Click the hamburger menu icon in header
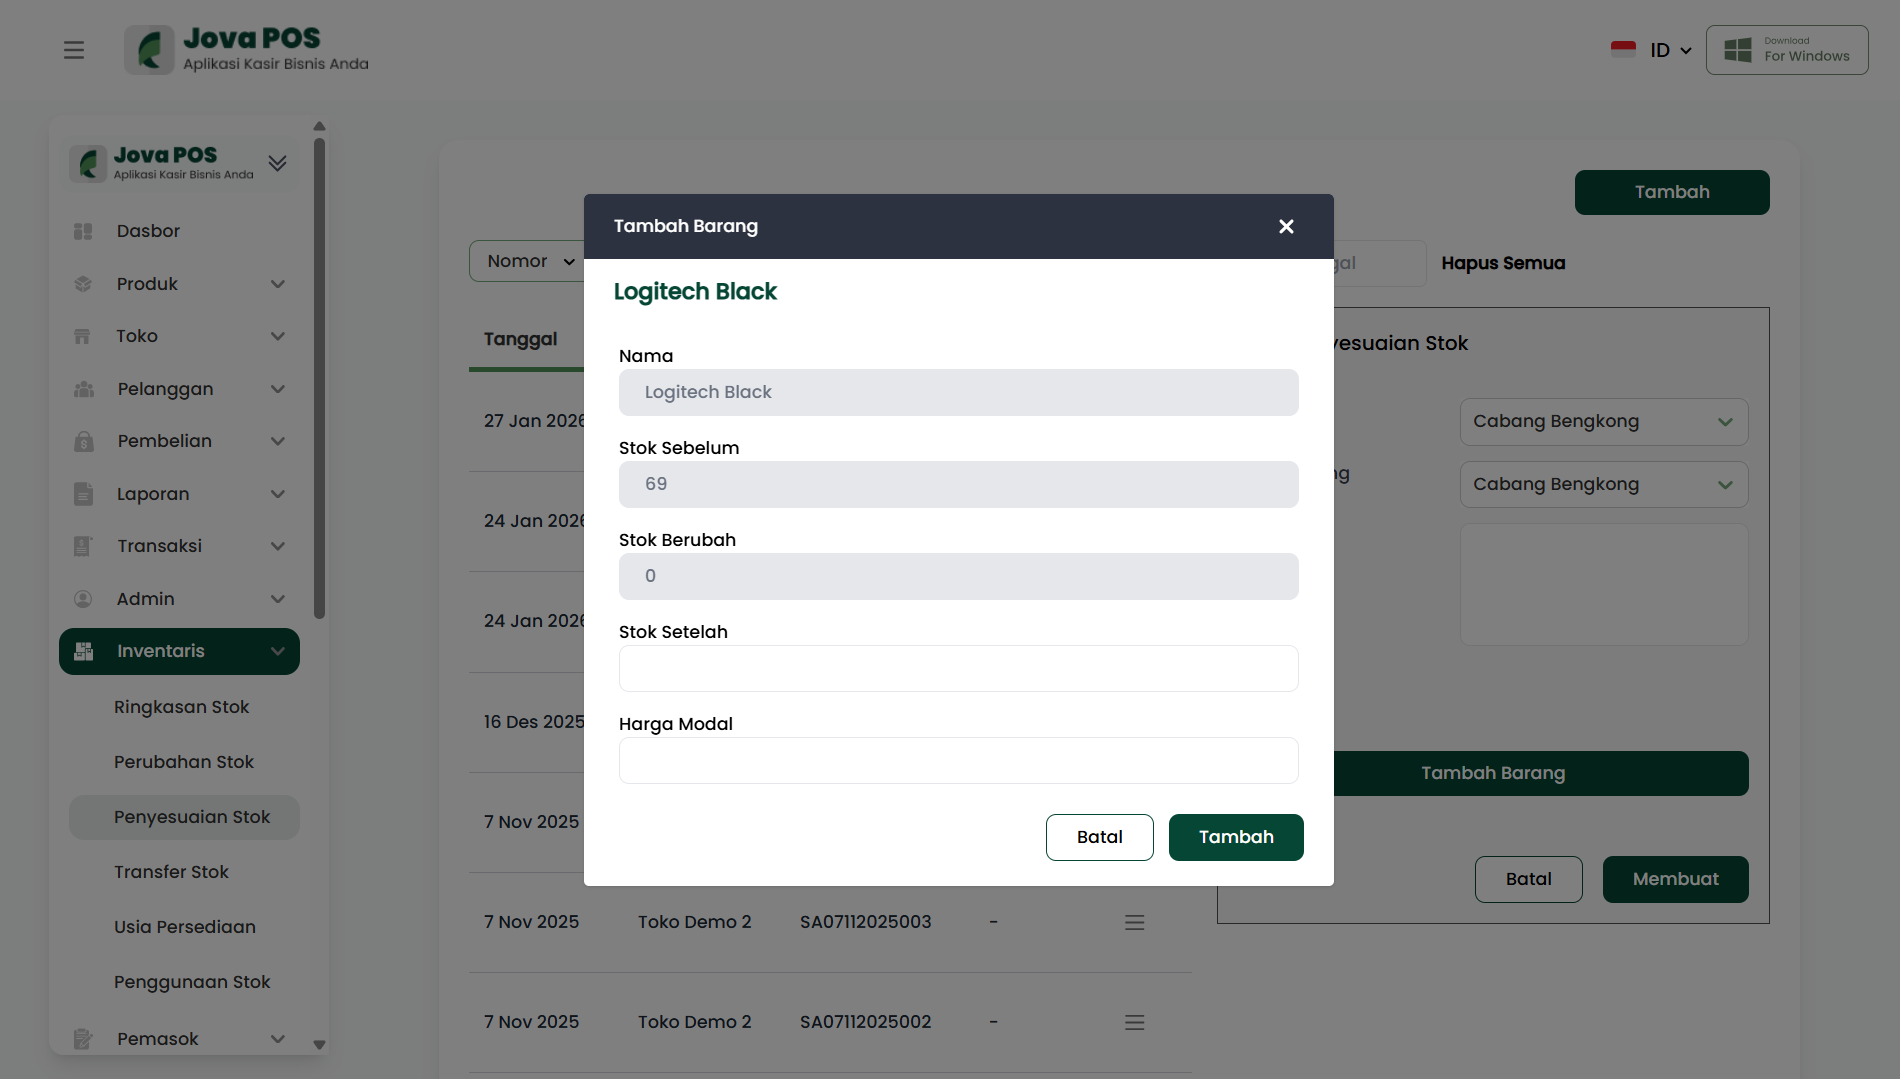The image size is (1900, 1079). click(x=74, y=50)
